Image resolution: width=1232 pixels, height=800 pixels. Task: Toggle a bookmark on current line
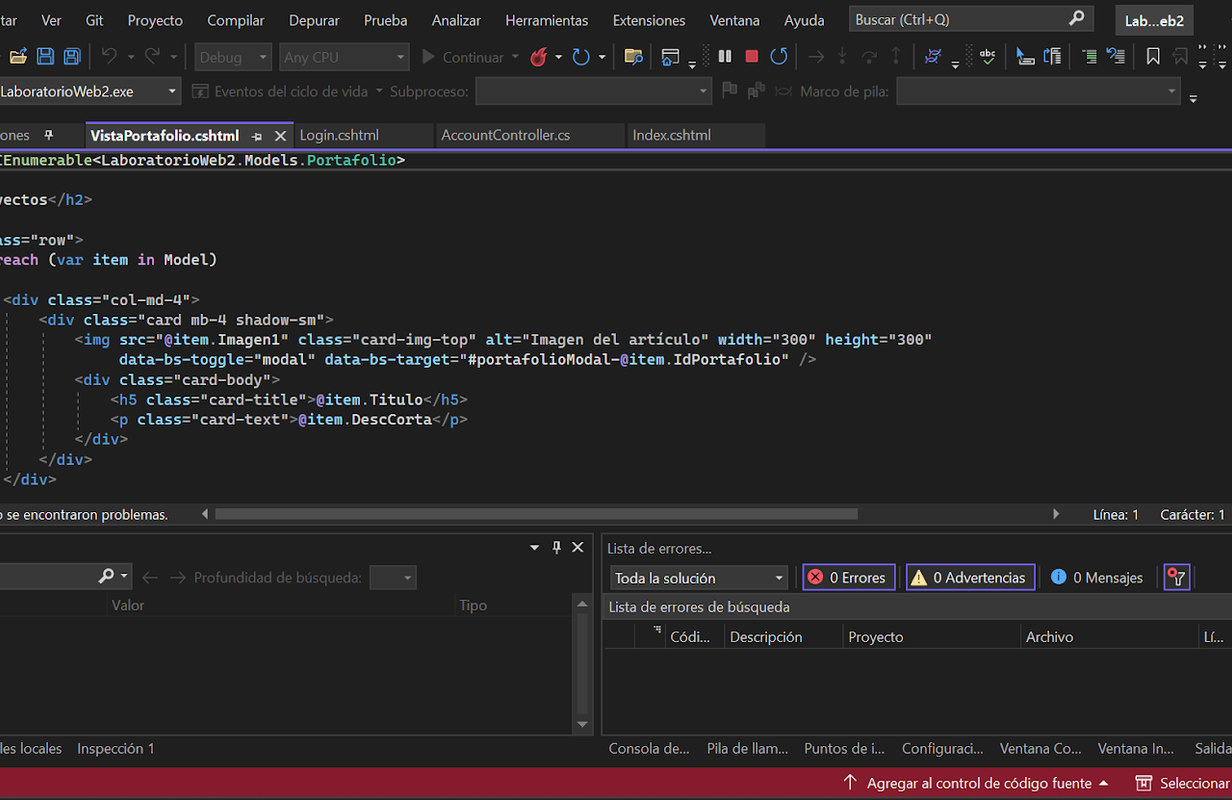click(1153, 57)
